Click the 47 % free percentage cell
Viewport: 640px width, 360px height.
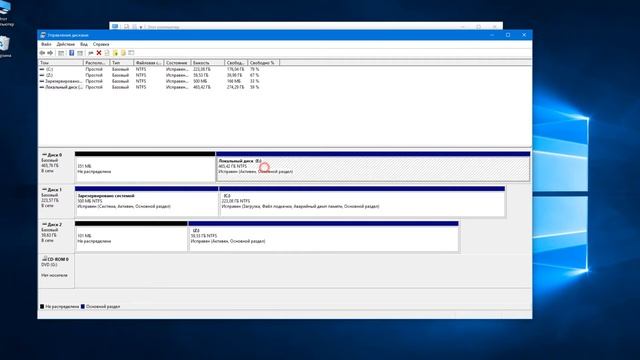(254, 76)
